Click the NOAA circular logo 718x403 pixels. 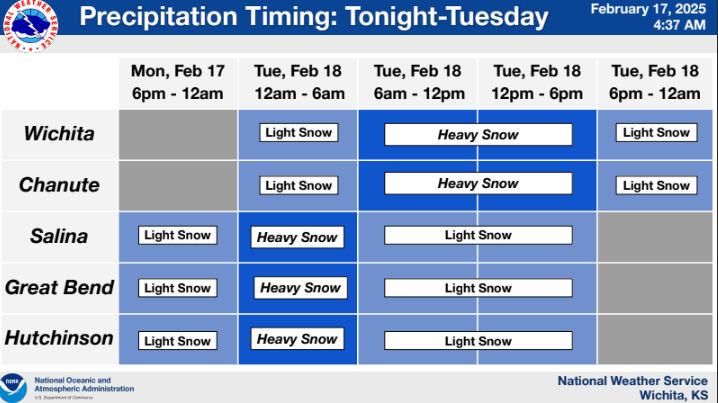coord(13,386)
